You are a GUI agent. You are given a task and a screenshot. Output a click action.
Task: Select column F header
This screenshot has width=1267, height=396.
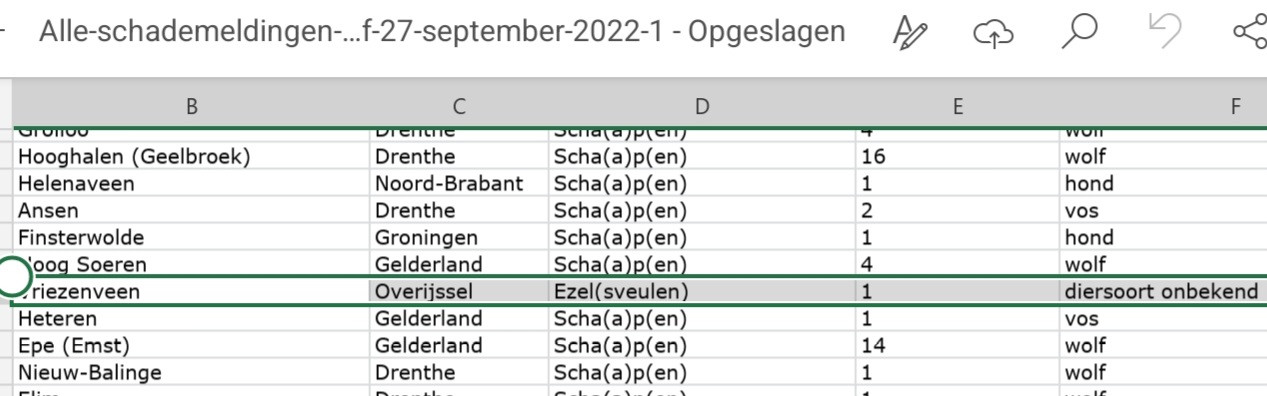click(x=1164, y=106)
